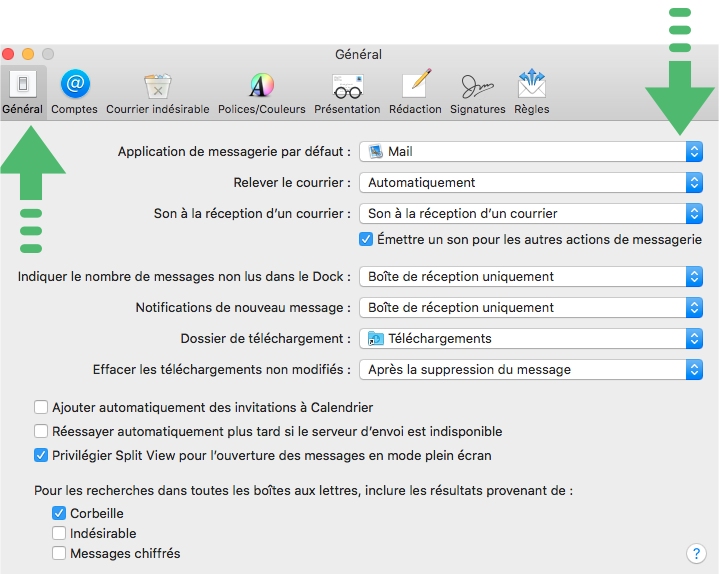721x574 pixels.
Task: Enable 'Ajouter automatiquement des invitations à Calendrier'
Action: [41, 407]
